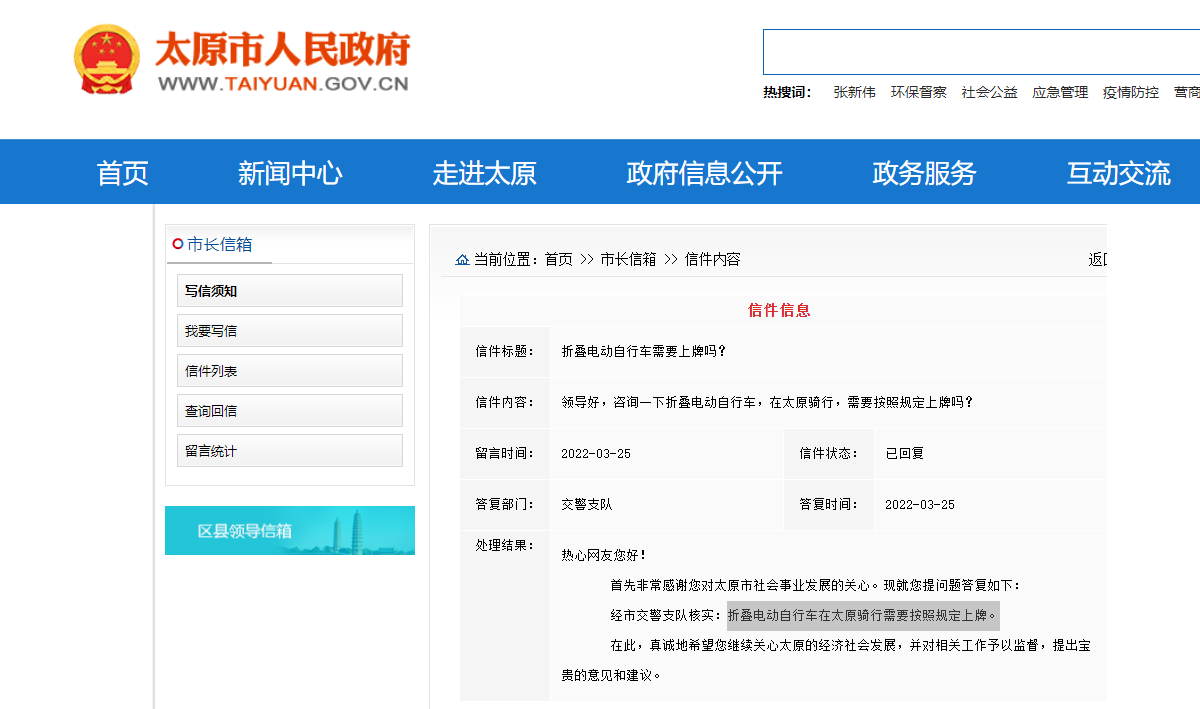Go to 走进太原 section

[484, 173]
